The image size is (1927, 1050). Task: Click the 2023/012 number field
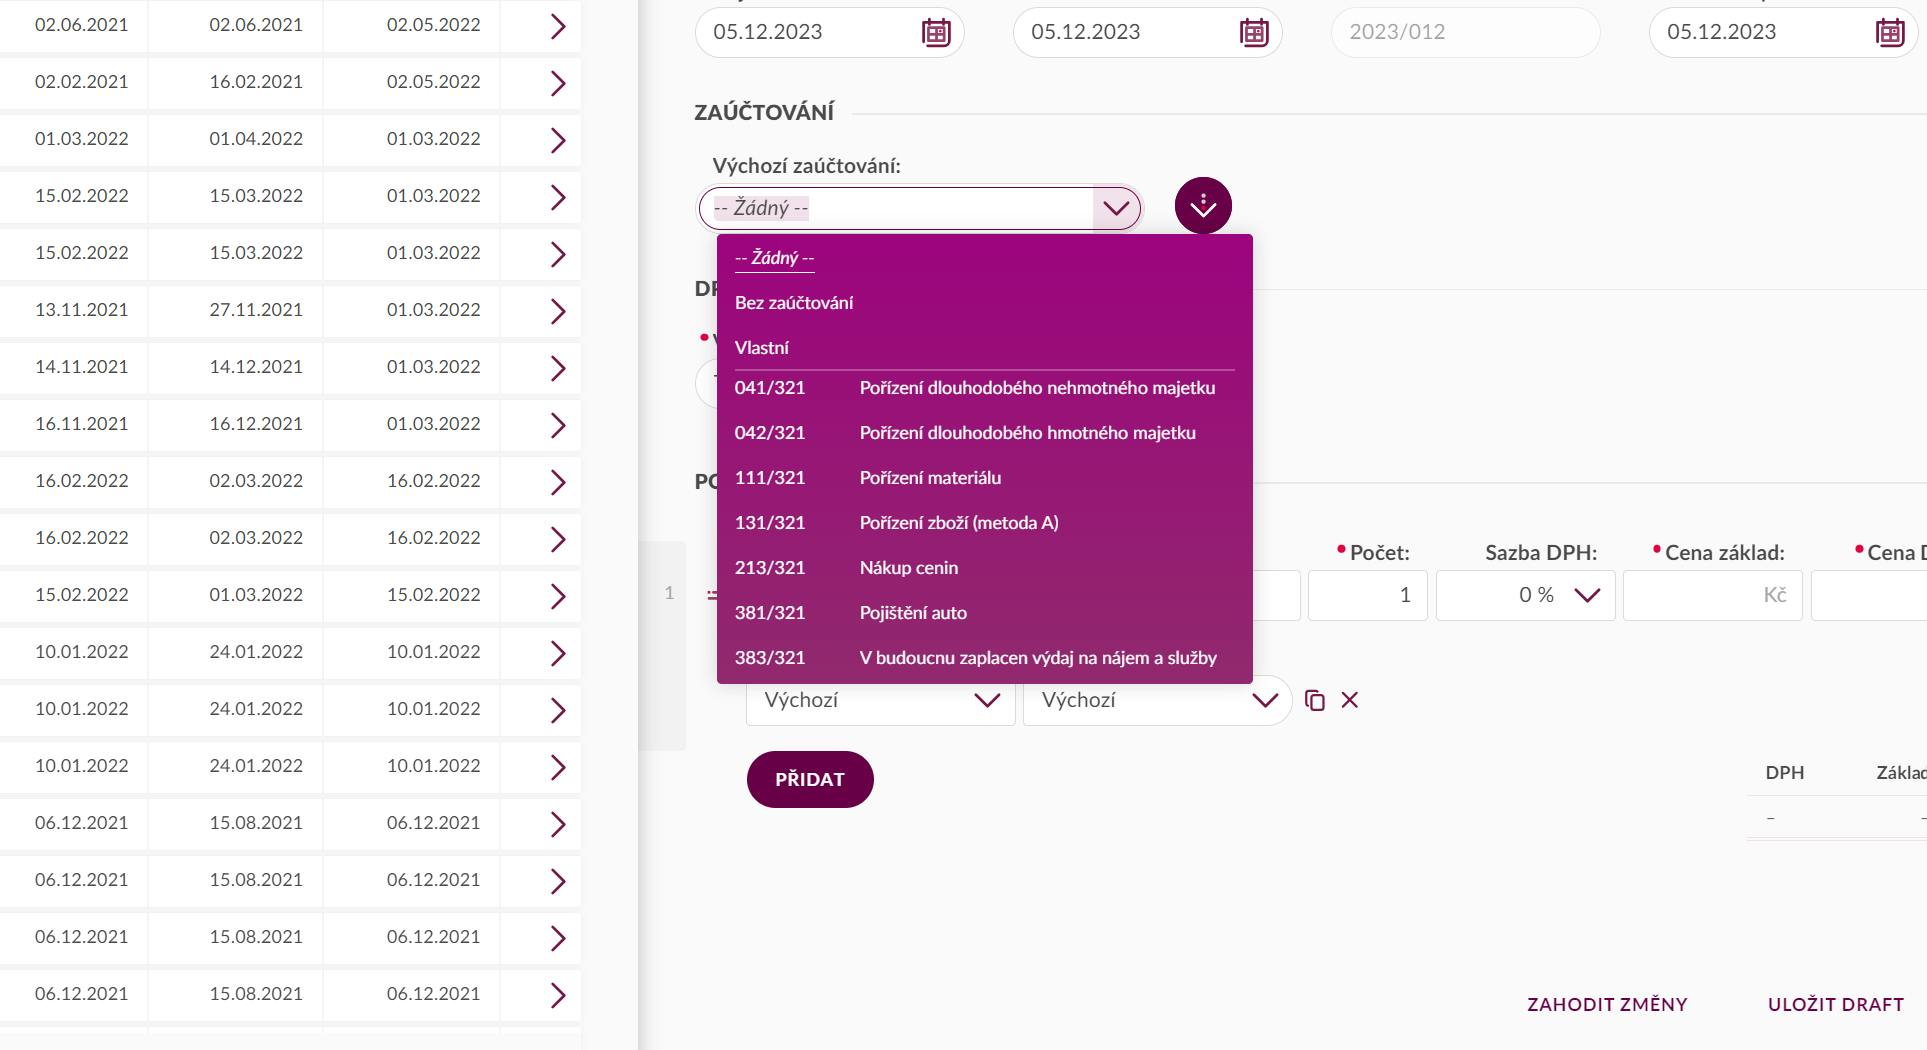pyautogui.click(x=1465, y=32)
